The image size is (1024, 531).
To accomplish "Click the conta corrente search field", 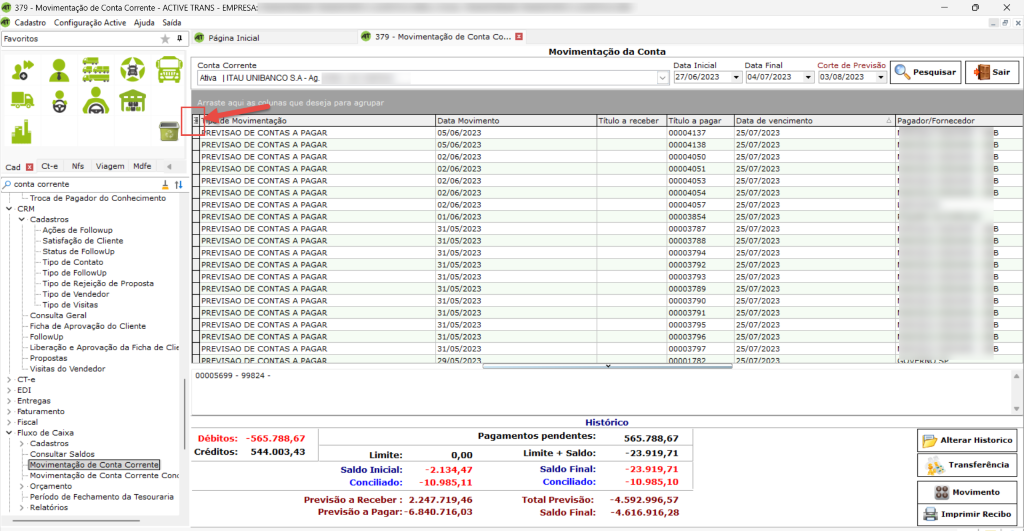I will coord(85,185).
